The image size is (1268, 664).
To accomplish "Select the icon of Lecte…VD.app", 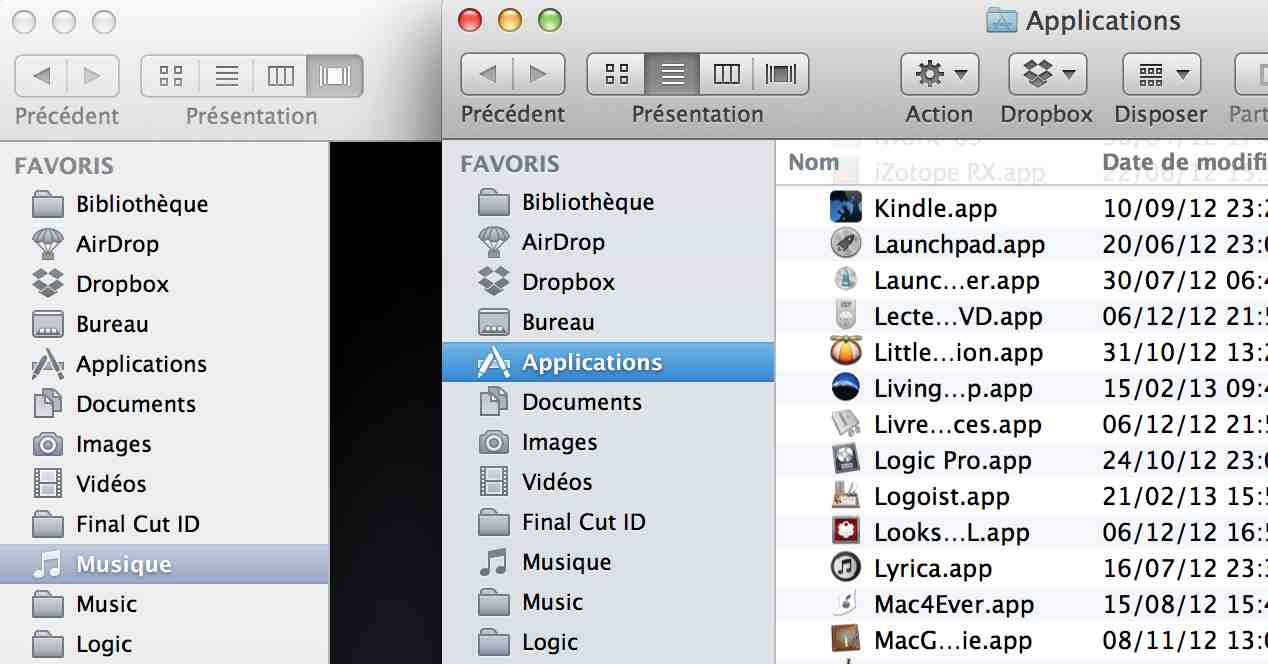I will (x=846, y=316).
